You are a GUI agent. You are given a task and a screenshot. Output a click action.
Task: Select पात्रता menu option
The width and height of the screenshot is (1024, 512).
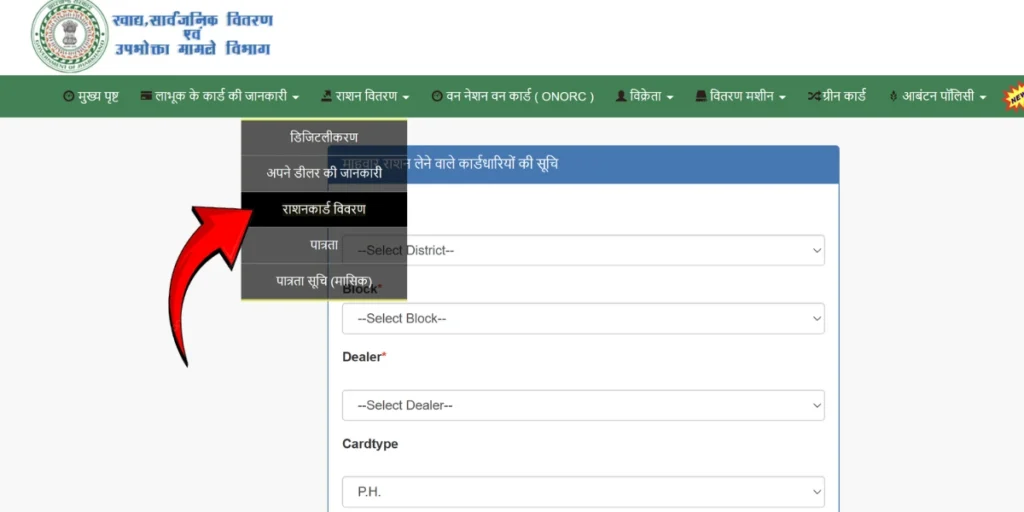pos(324,245)
